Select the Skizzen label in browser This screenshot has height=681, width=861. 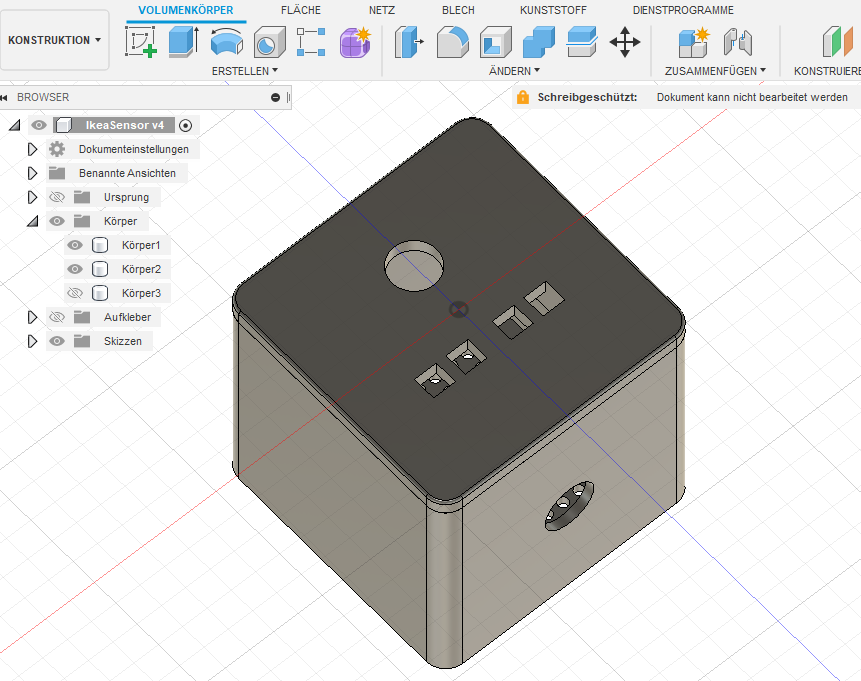(x=122, y=341)
